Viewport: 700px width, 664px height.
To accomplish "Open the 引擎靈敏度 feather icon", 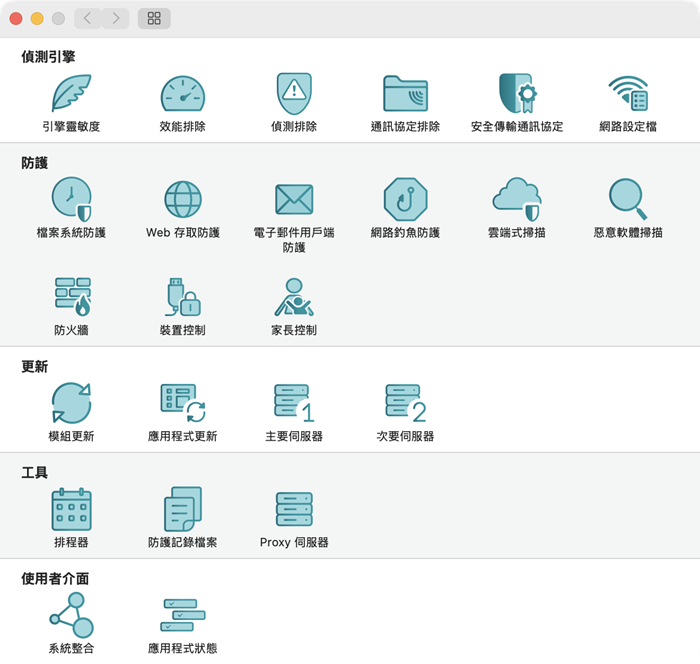I will click(71, 93).
